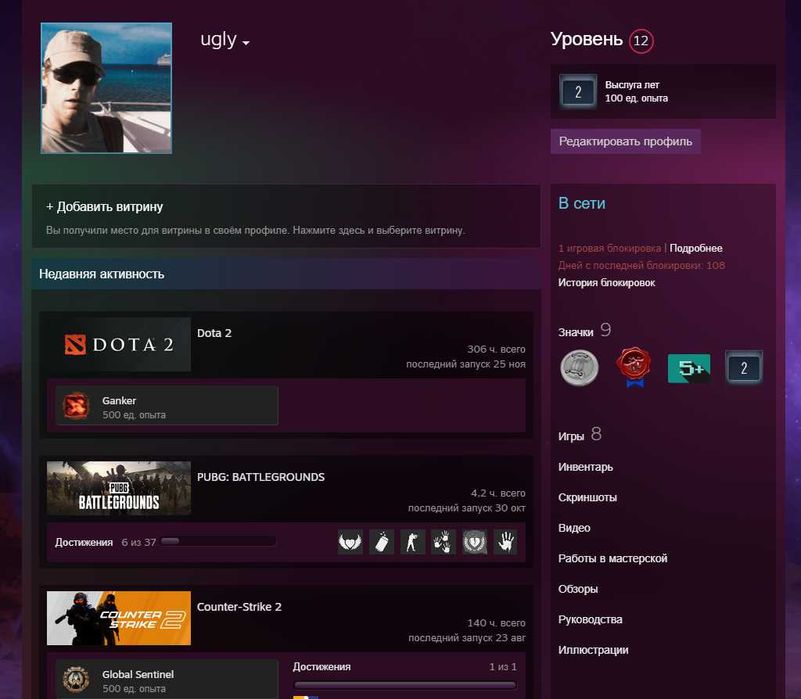The image size is (801, 699).
Task: Click the silver pillar community badge
Action: pyautogui.click(x=579, y=367)
